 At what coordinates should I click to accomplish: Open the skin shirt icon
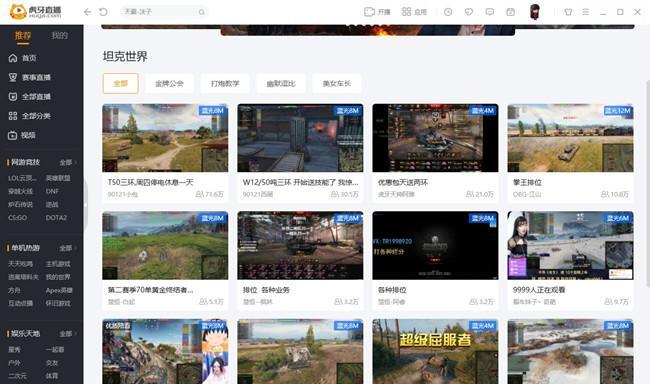coord(568,12)
